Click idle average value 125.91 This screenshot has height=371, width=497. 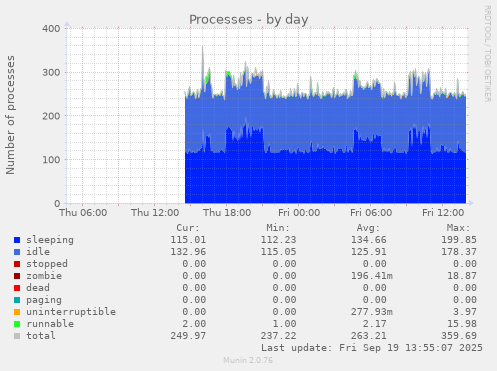click(369, 252)
